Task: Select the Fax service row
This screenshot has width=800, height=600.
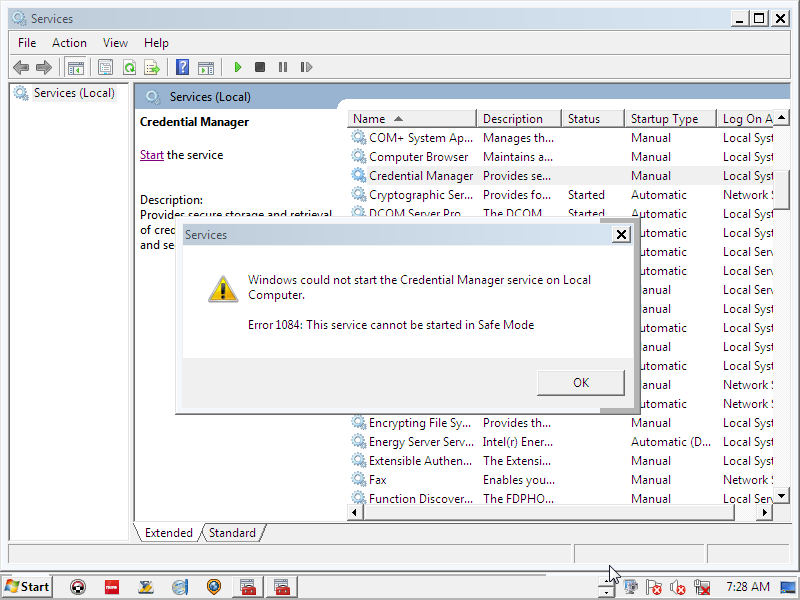Action: point(561,480)
